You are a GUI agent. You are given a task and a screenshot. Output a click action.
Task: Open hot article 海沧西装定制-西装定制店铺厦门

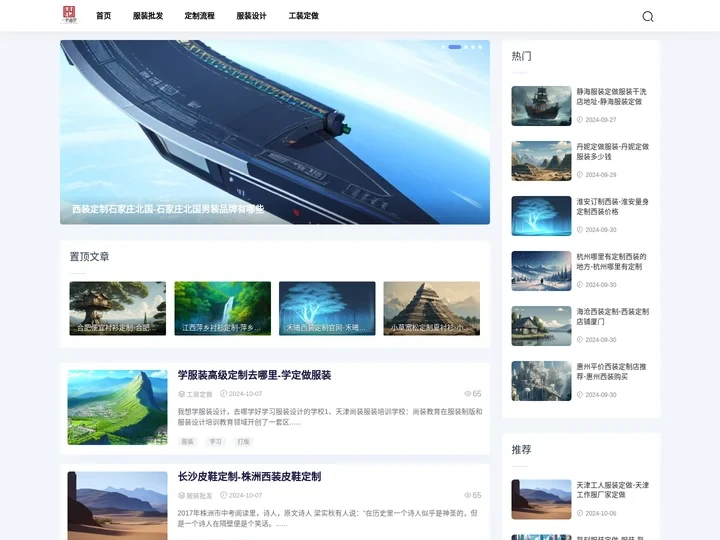613,317
